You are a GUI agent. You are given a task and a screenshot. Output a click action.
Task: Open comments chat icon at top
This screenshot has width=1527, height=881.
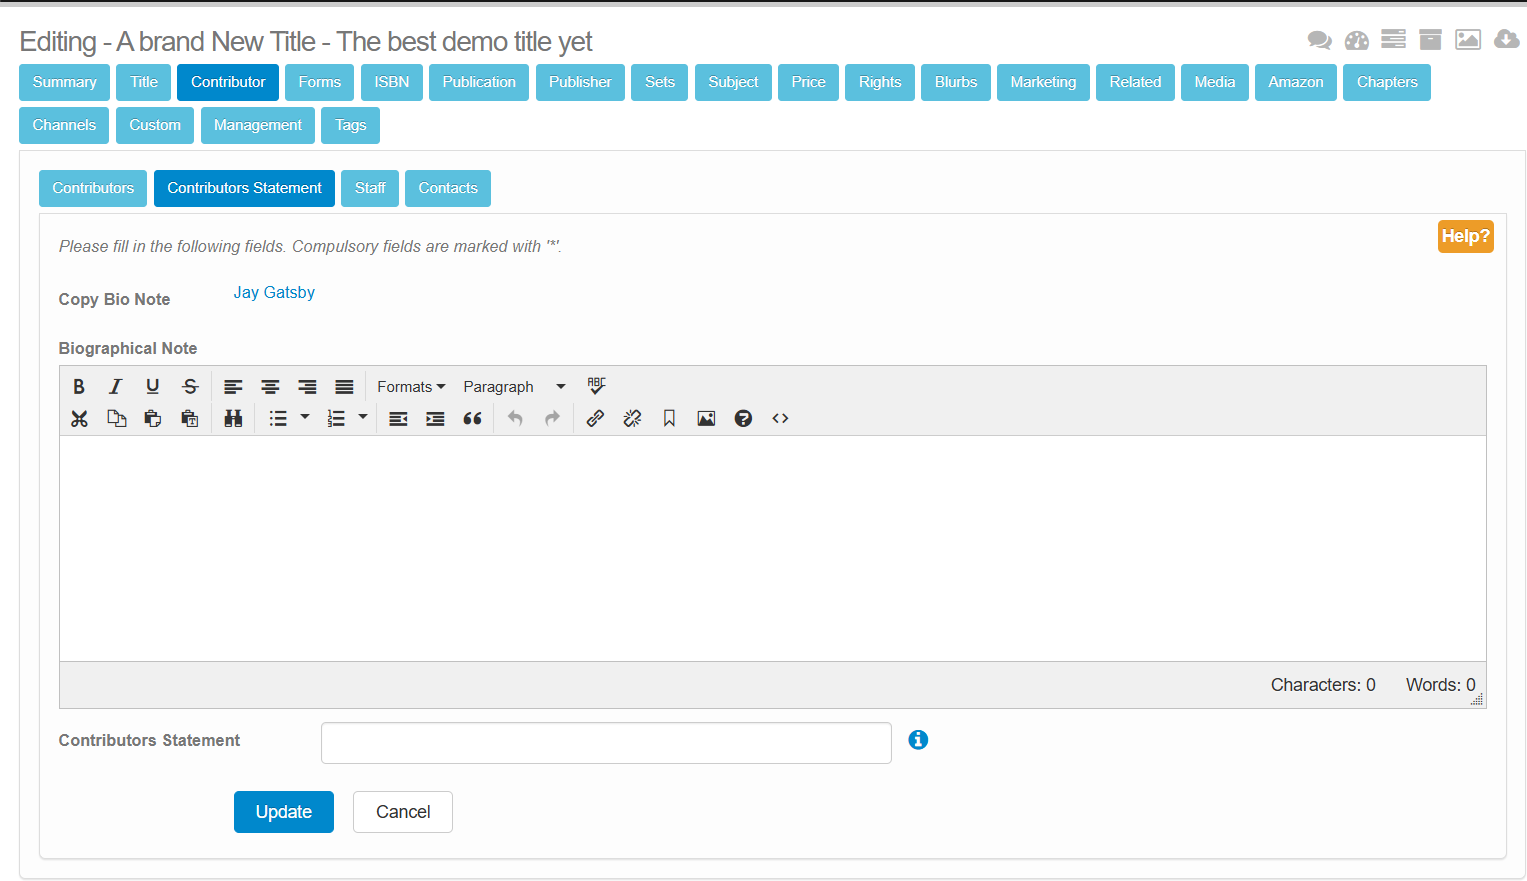pyautogui.click(x=1319, y=40)
